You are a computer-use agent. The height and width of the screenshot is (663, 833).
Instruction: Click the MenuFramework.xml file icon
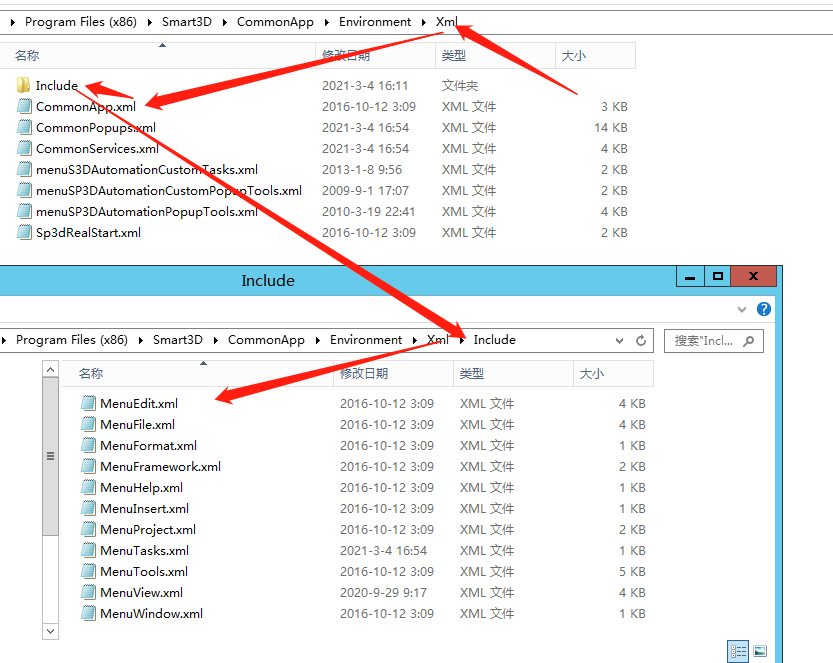click(x=88, y=466)
